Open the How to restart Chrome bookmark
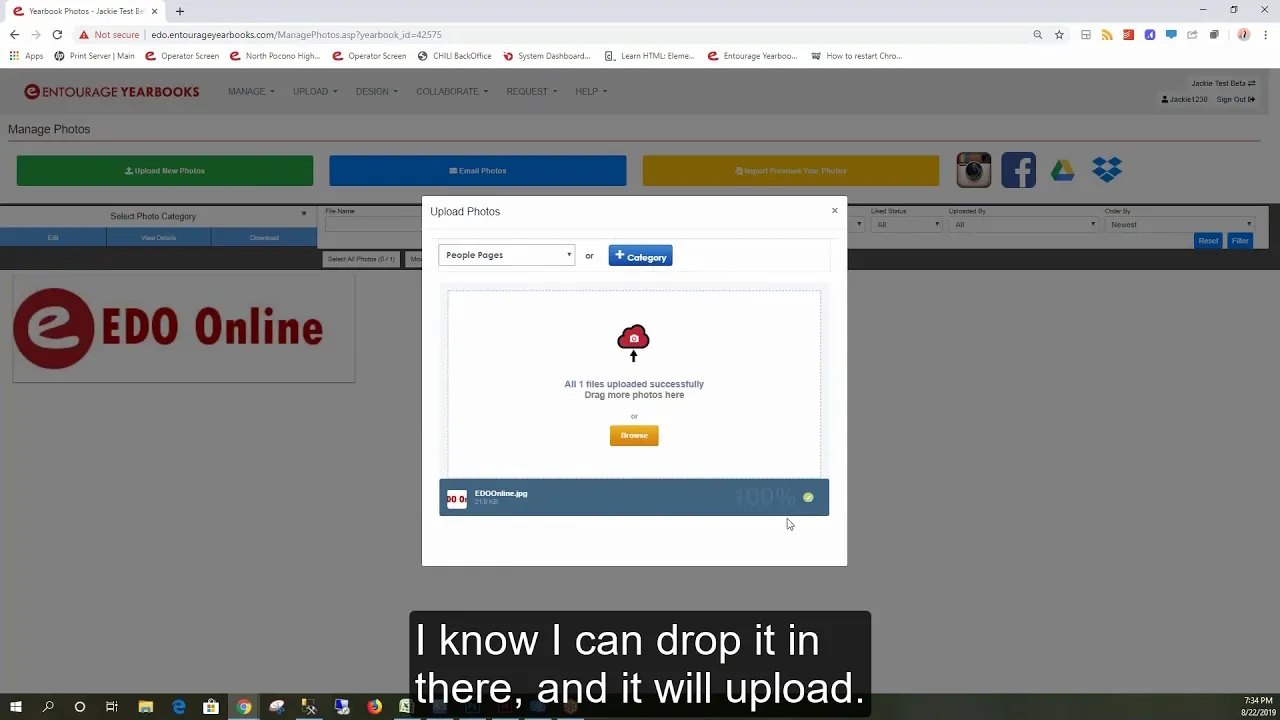1280x720 pixels. tap(856, 56)
